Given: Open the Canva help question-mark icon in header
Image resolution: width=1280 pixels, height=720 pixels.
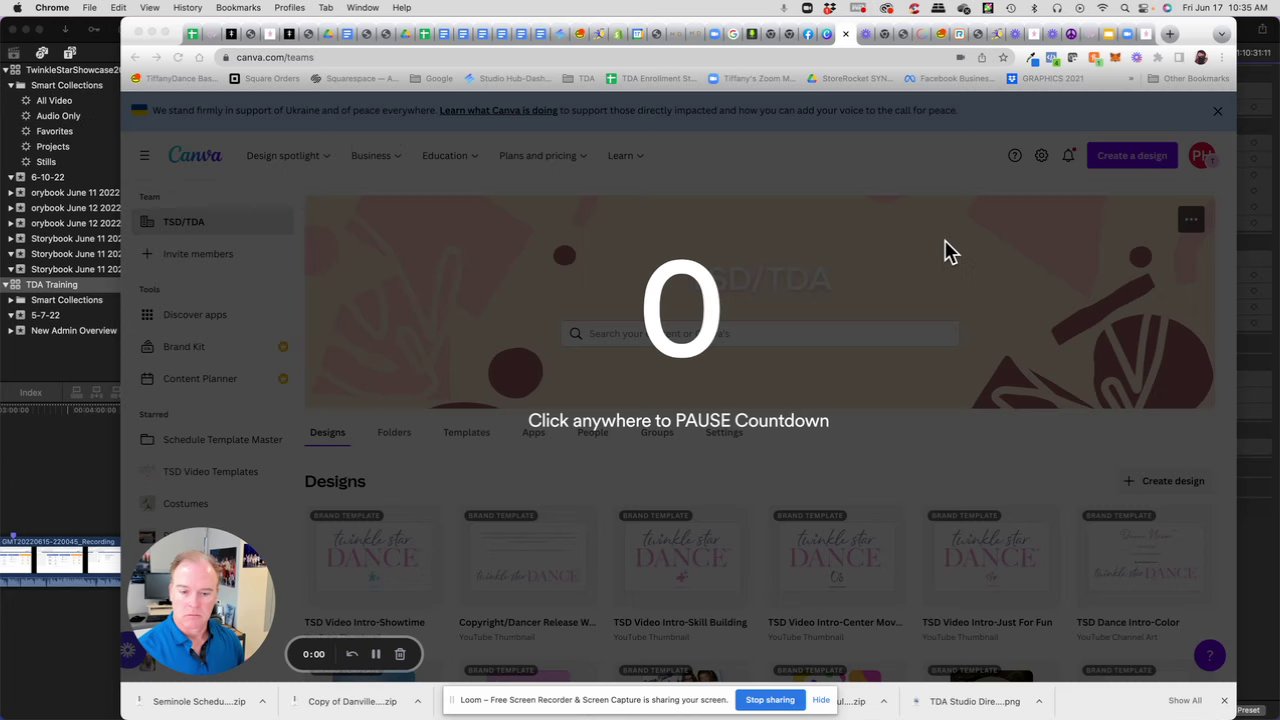Looking at the screenshot, I should [x=1015, y=156].
